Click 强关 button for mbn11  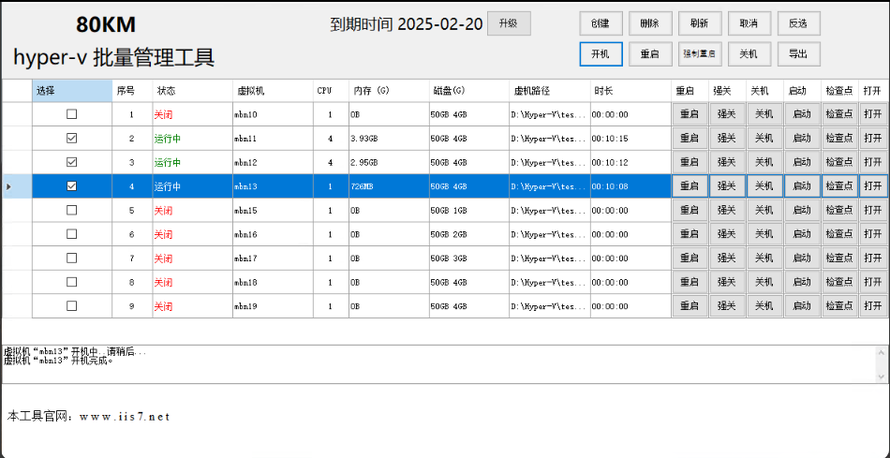[727, 138]
